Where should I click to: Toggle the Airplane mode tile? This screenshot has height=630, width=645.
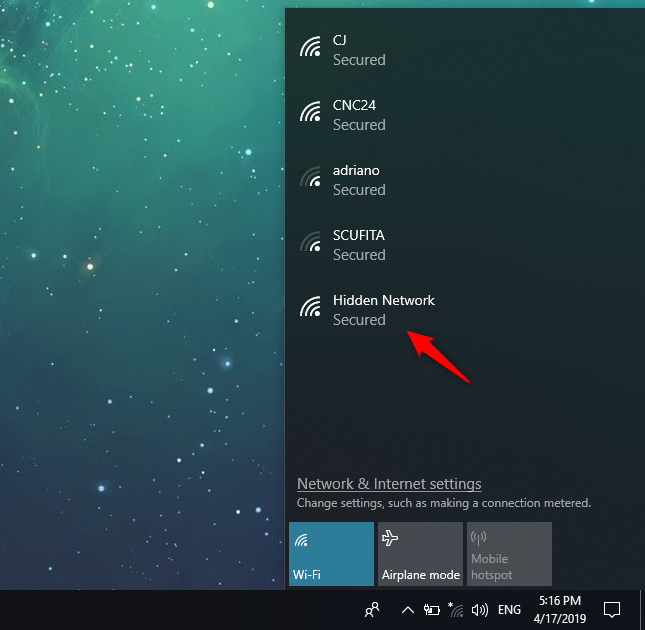(x=420, y=554)
